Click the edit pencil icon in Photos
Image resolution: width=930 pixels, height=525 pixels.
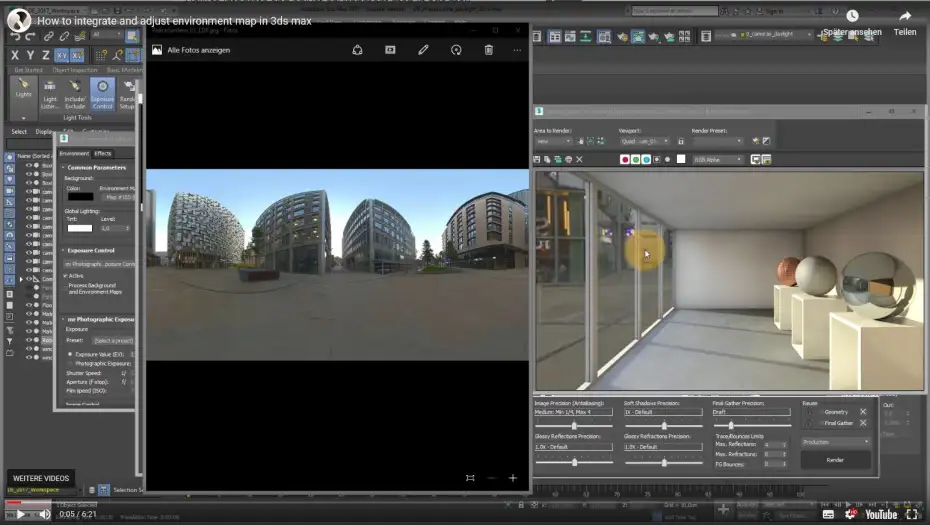pos(423,50)
